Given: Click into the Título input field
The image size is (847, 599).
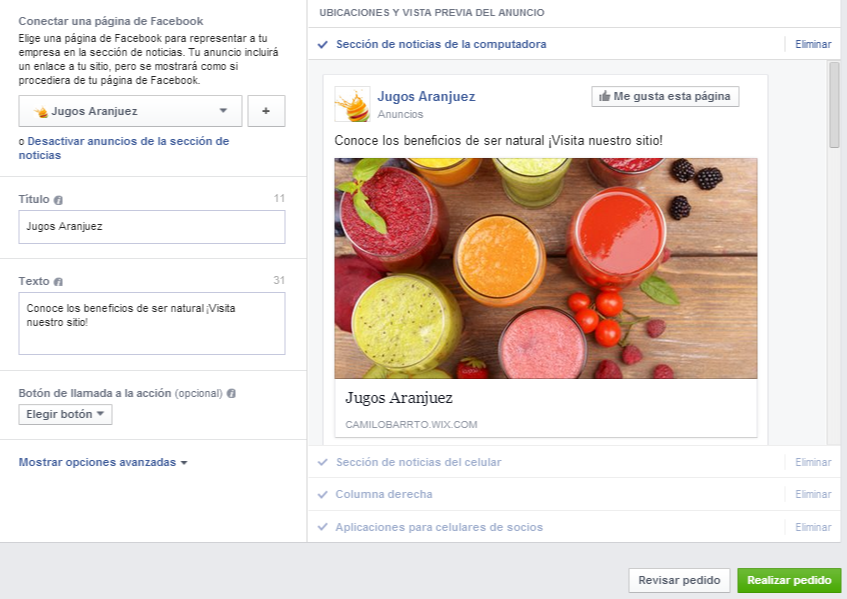Looking at the screenshot, I should (152, 227).
